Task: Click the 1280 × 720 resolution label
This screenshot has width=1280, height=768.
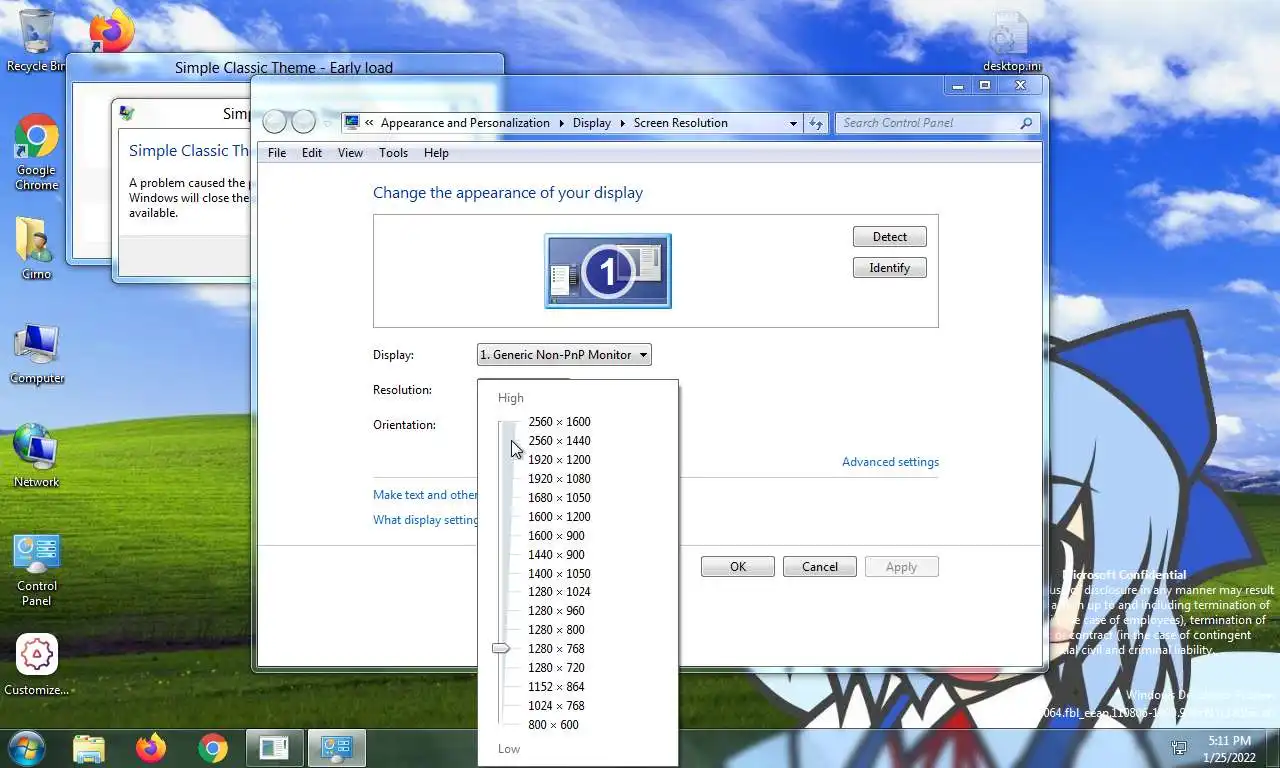Action: point(556,668)
